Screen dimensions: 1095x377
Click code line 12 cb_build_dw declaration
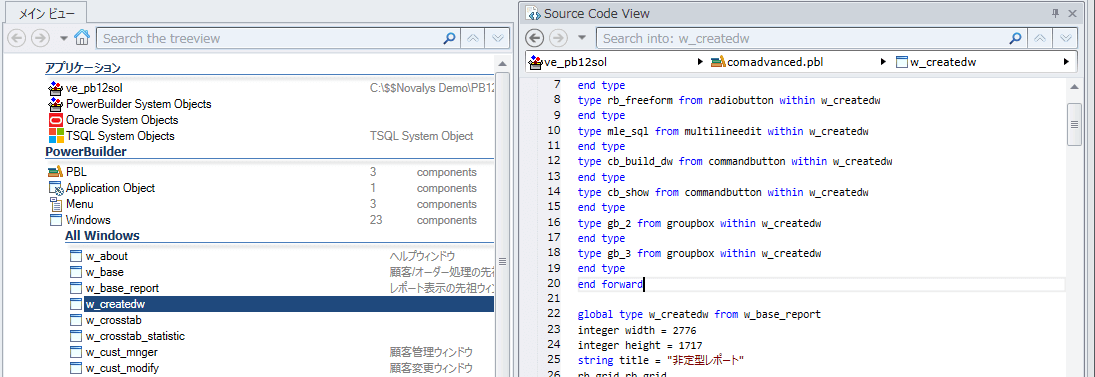tap(735, 161)
